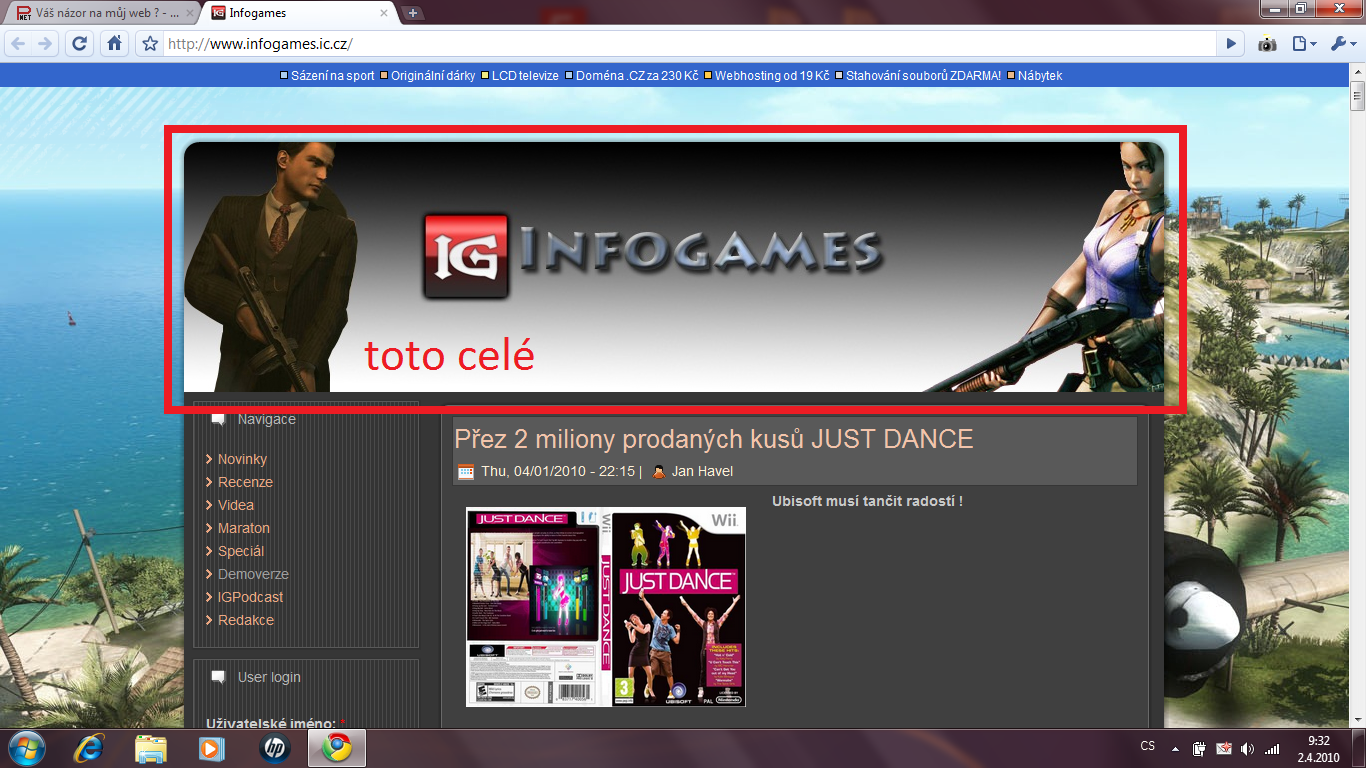The height and width of the screenshot is (768, 1366).
Task: Reload the Infogames page
Action: click(80, 44)
